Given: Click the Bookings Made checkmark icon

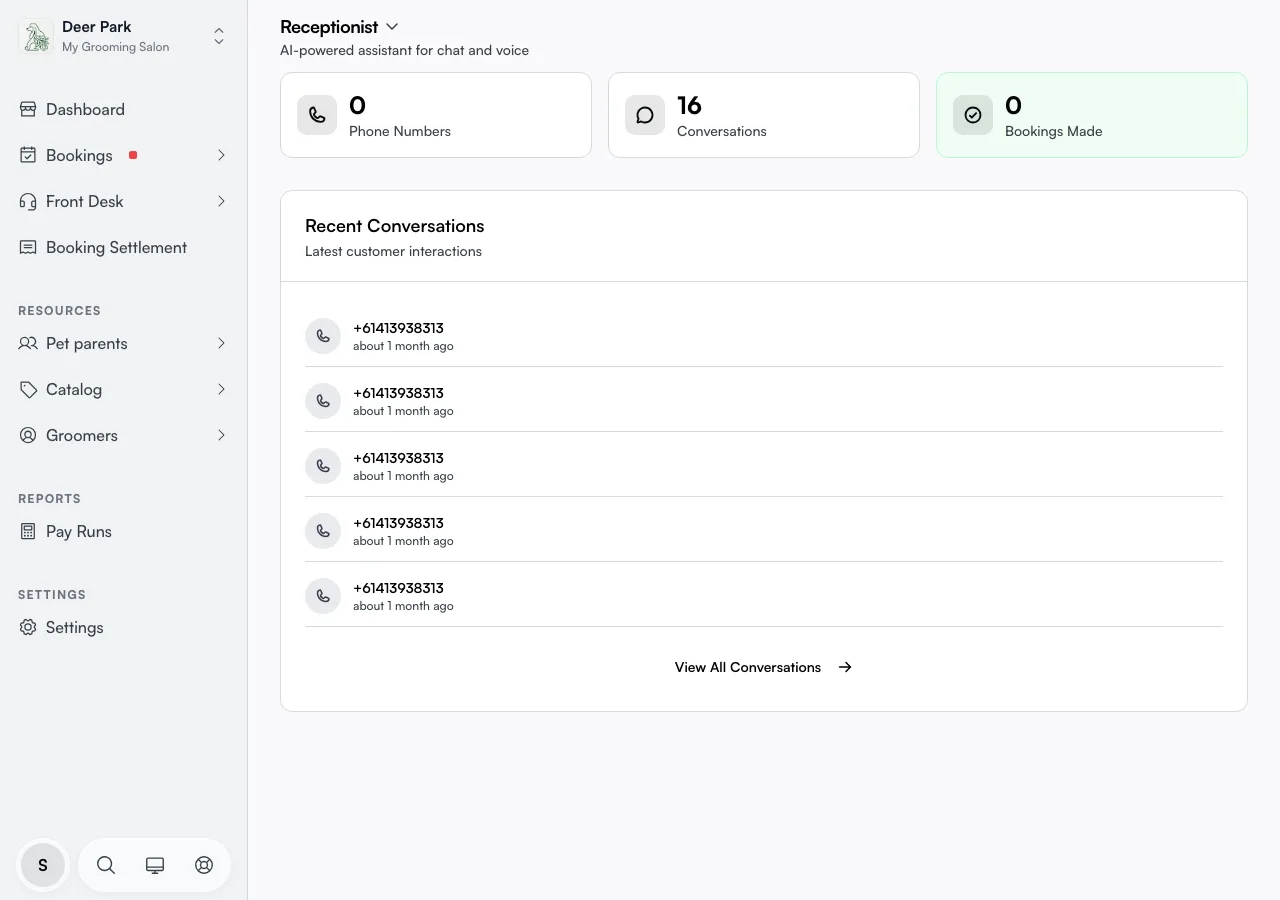Looking at the screenshot, I should 973,115.
